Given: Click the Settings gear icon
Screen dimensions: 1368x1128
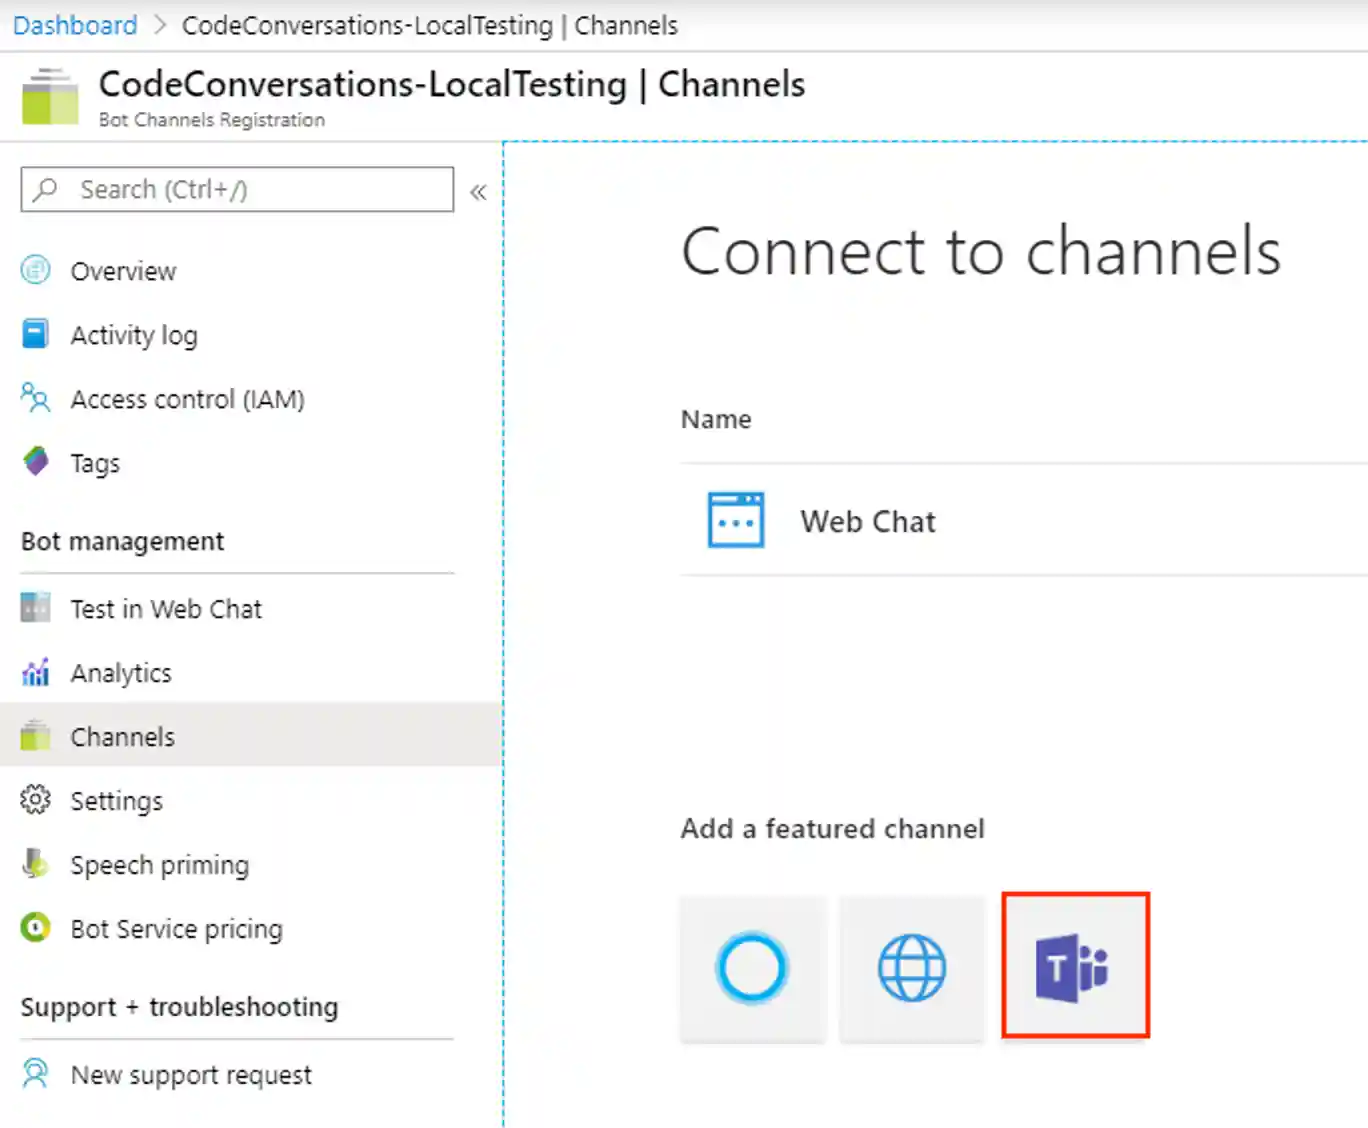Looking at the screenshot, I should (36, 800).
